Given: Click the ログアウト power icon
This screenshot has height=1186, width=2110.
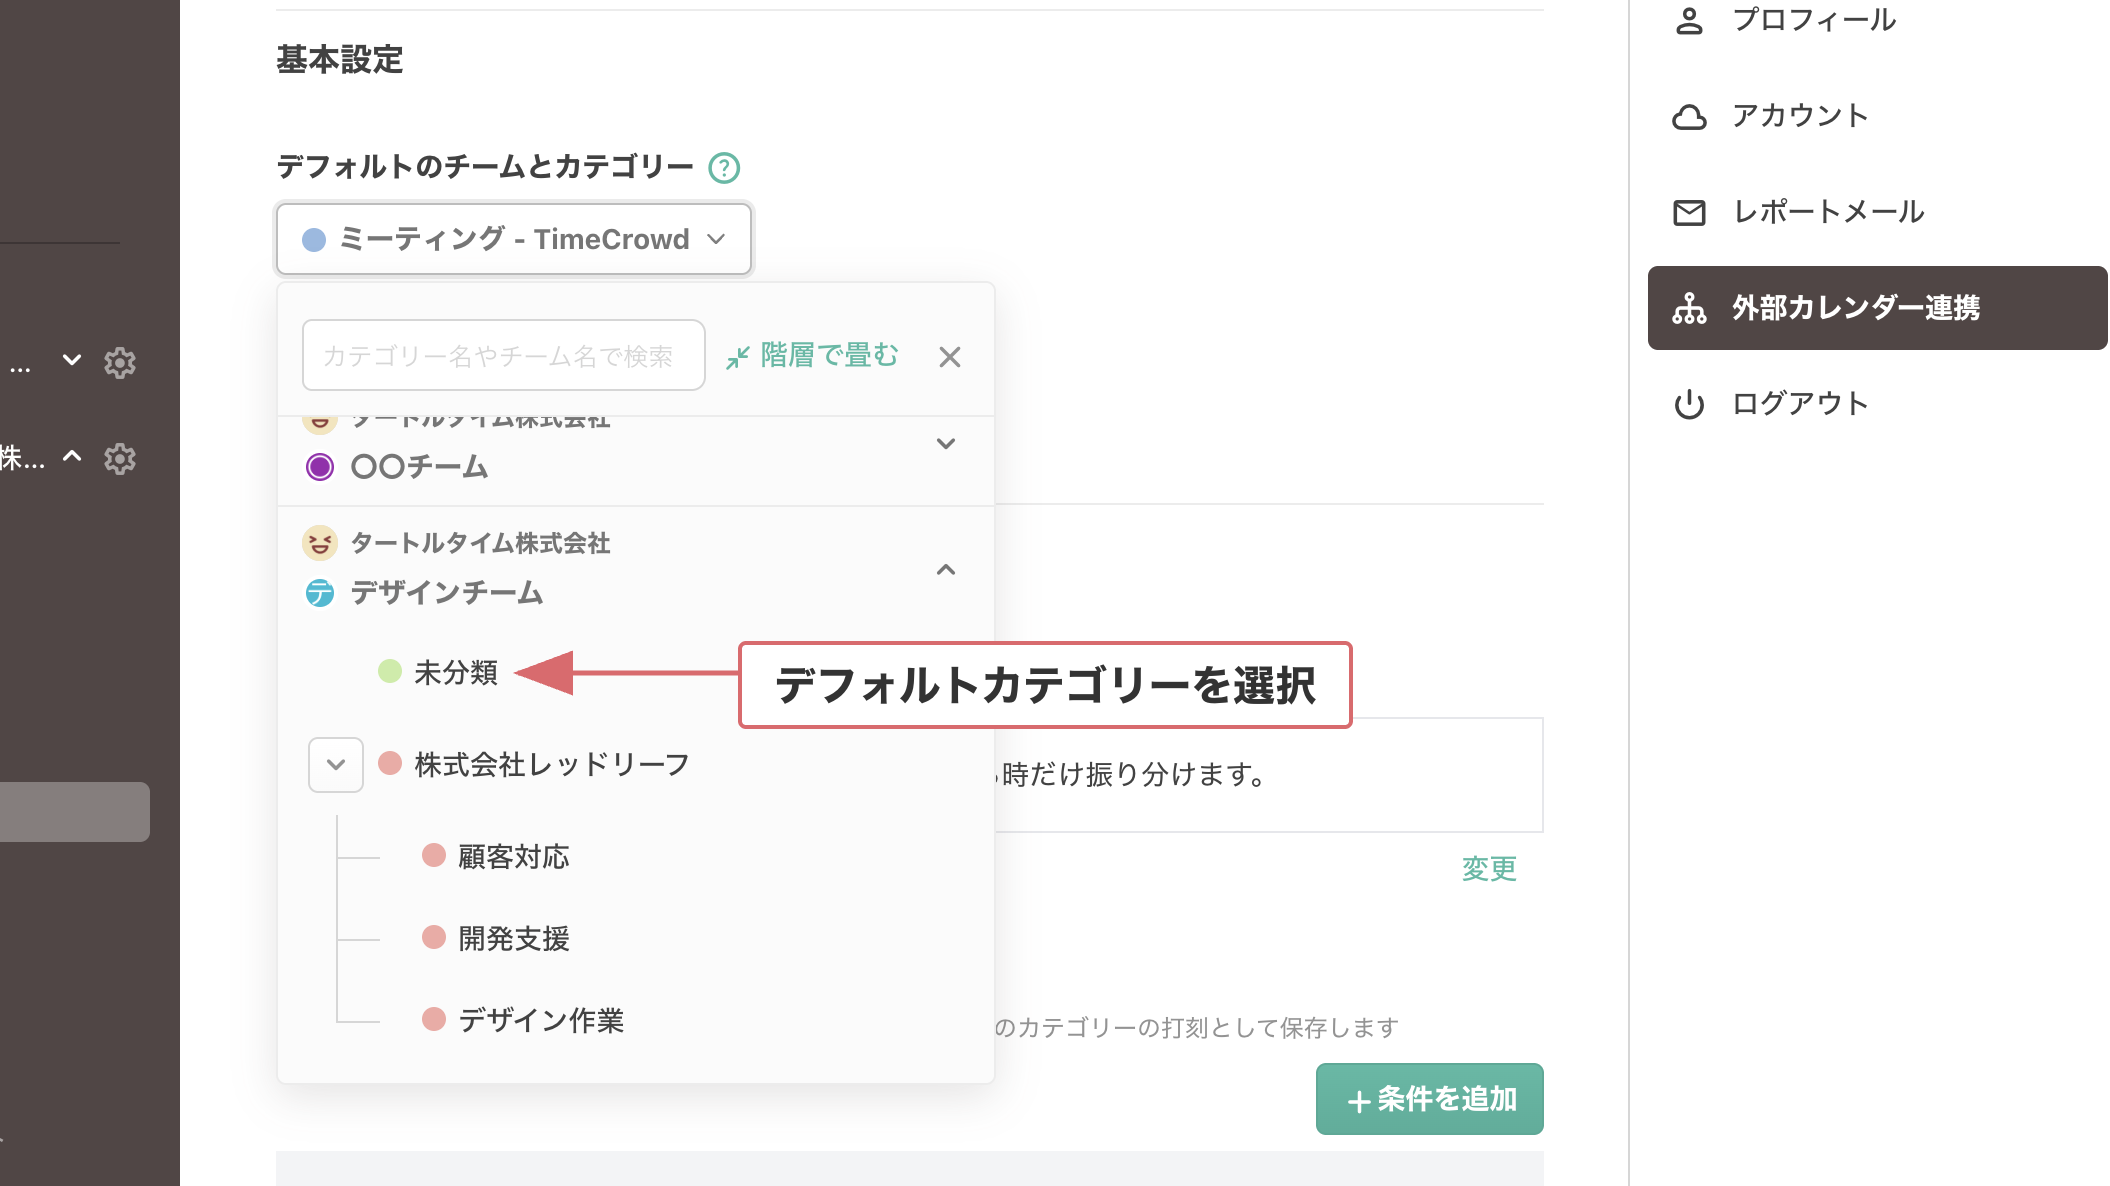Looking at the screenshot, I should (x=1690, y=403).
